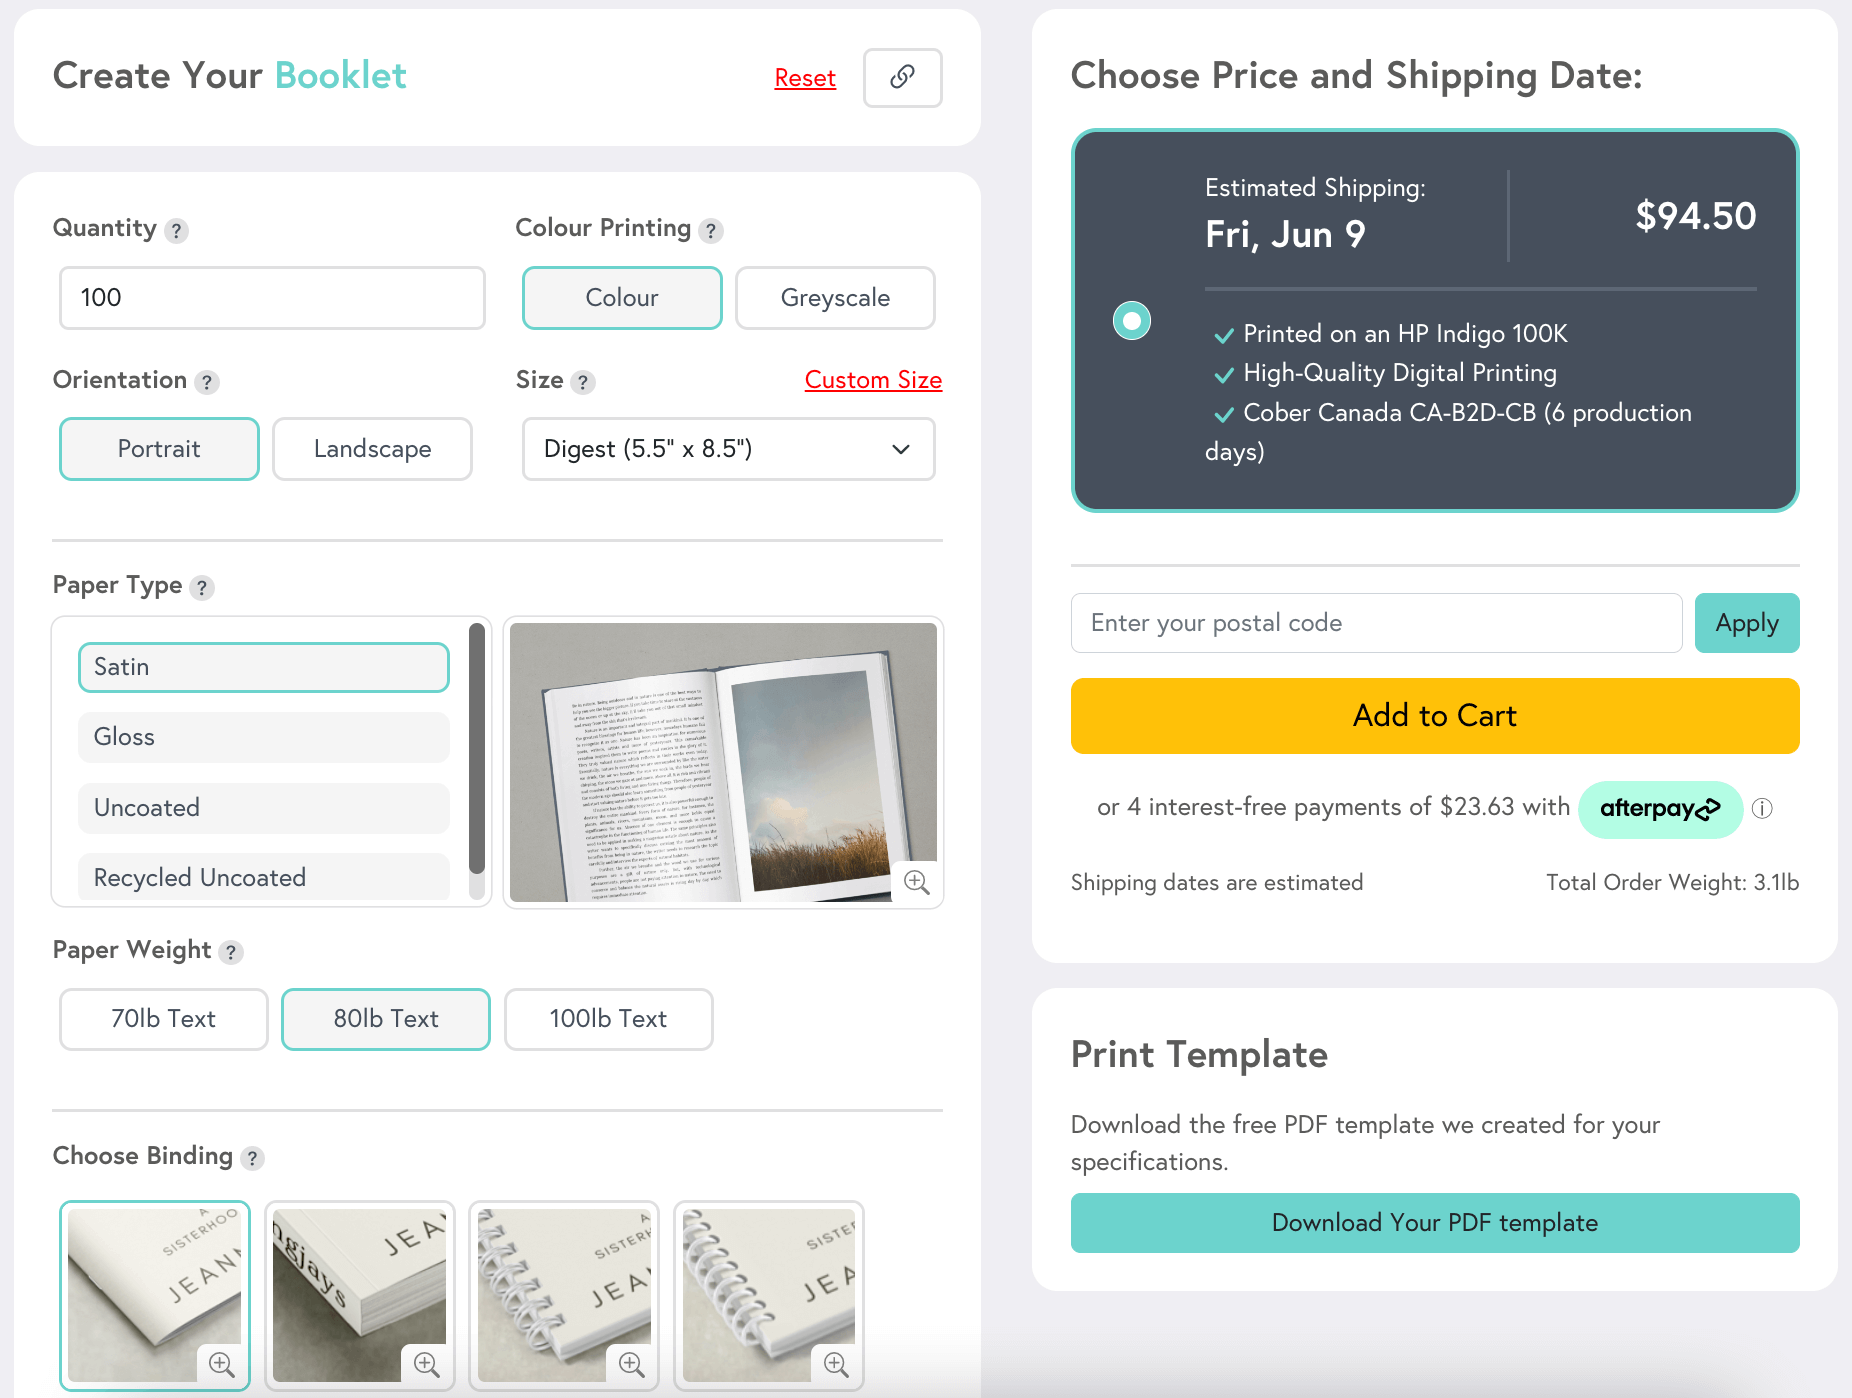Select the 100lb Text paper weight
The height and width of the screenshot is (1398, 1852).
pyautogui.click(x=608, y=1019)
